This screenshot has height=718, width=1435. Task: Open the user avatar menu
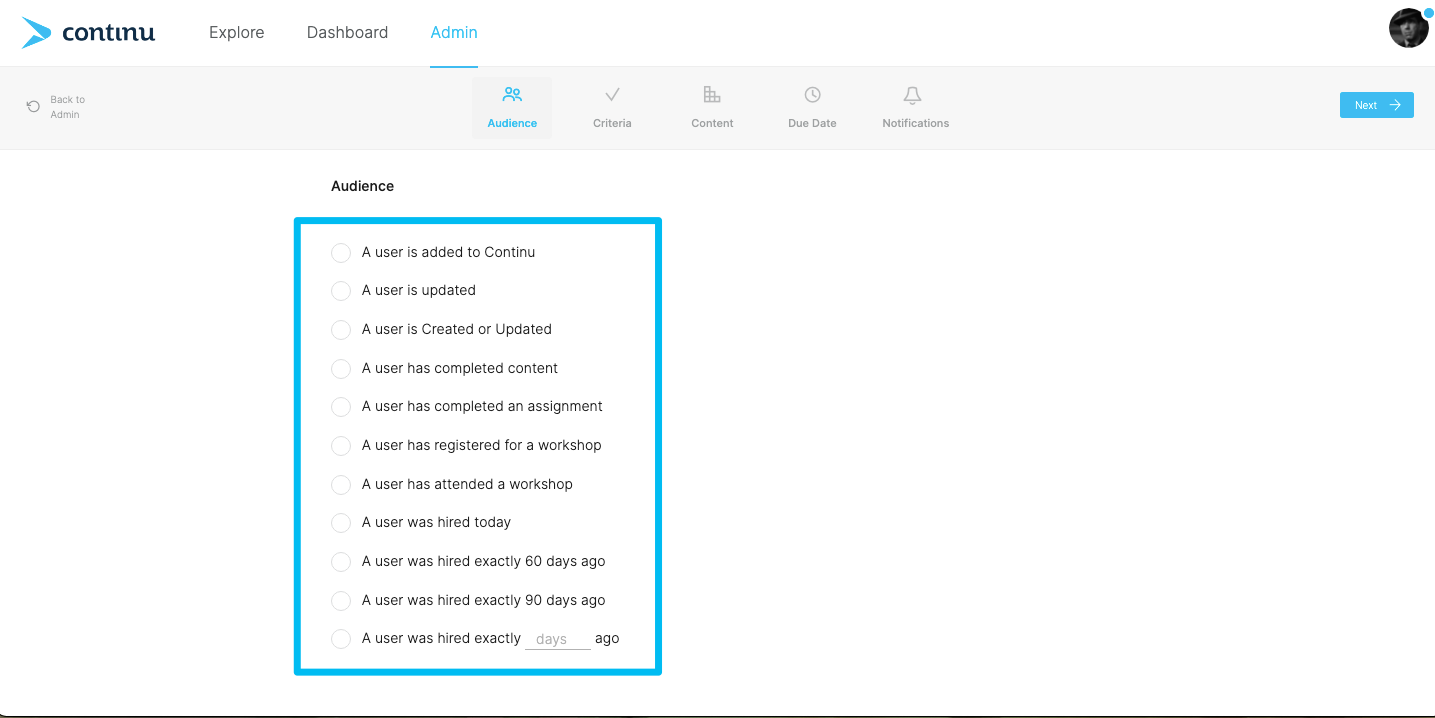coord(1409,28)
